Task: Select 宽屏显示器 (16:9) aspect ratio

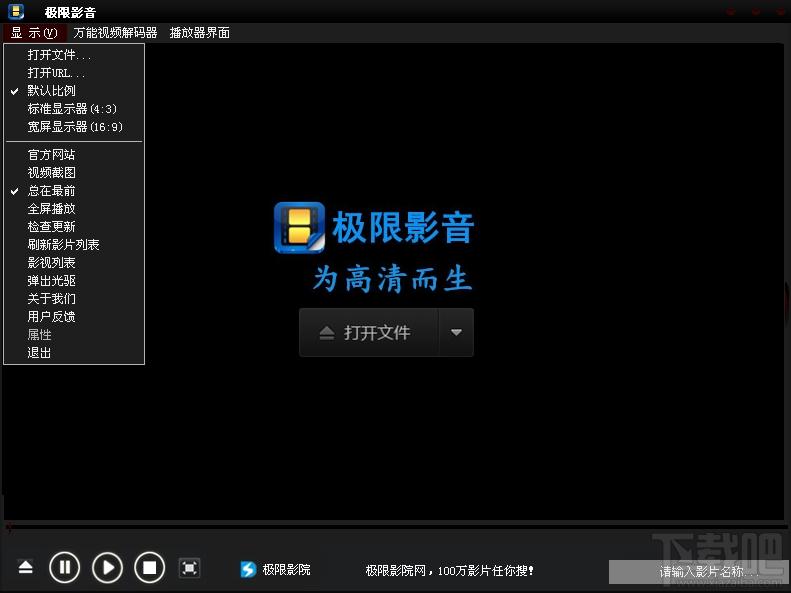Action: [x=74, y=127]
